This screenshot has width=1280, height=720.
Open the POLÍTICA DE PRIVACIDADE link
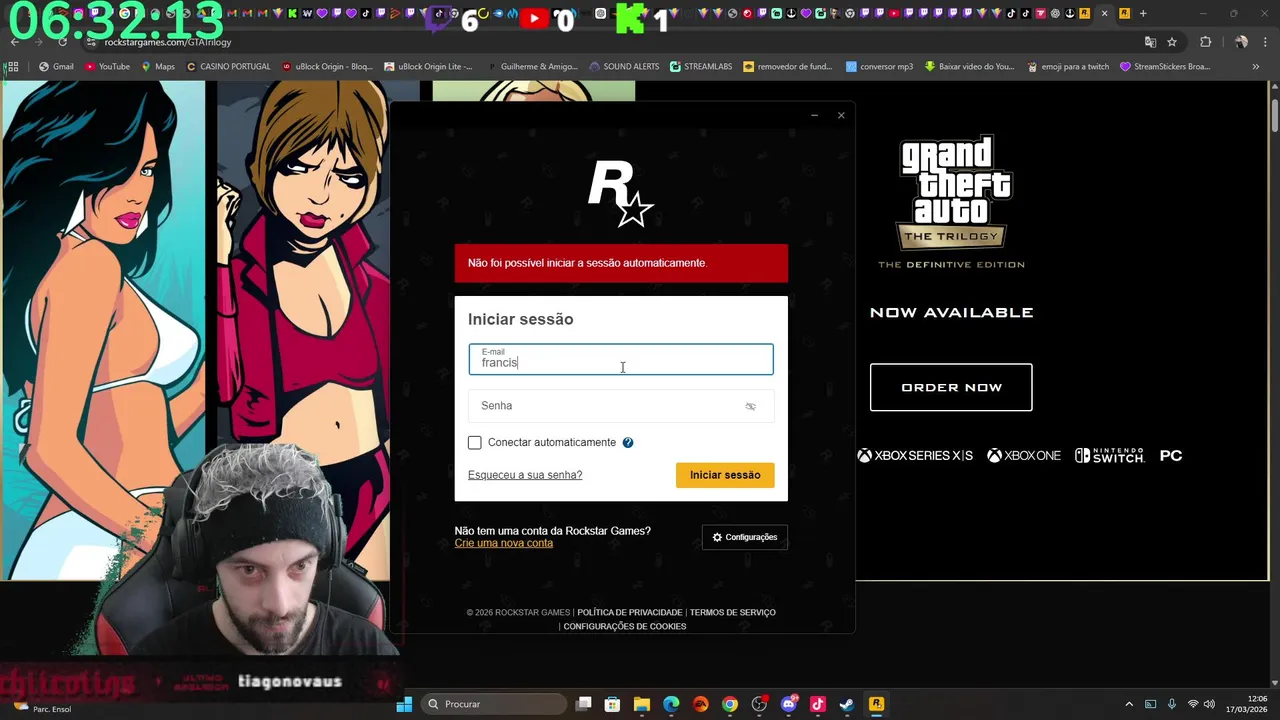pos(629,612)
